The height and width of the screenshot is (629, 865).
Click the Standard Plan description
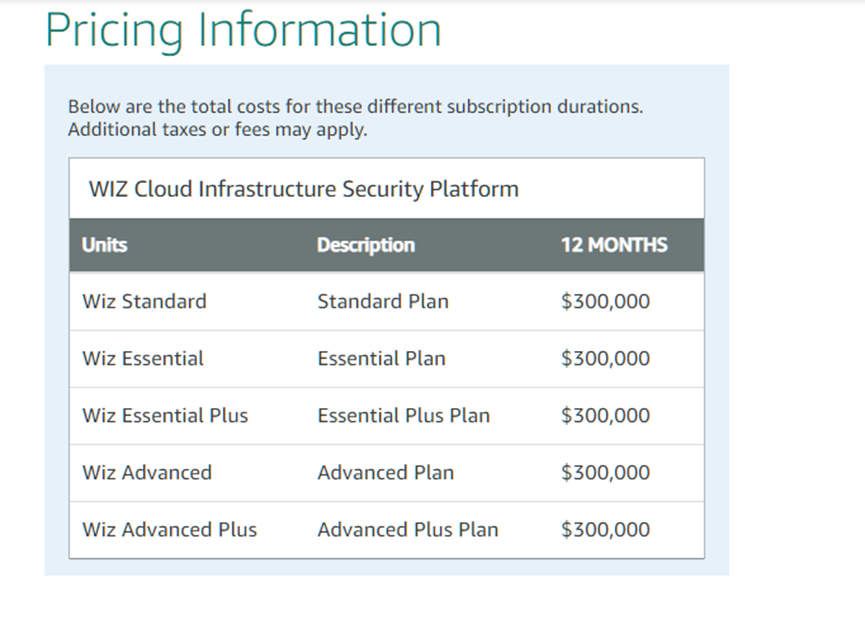pos(383,301)
